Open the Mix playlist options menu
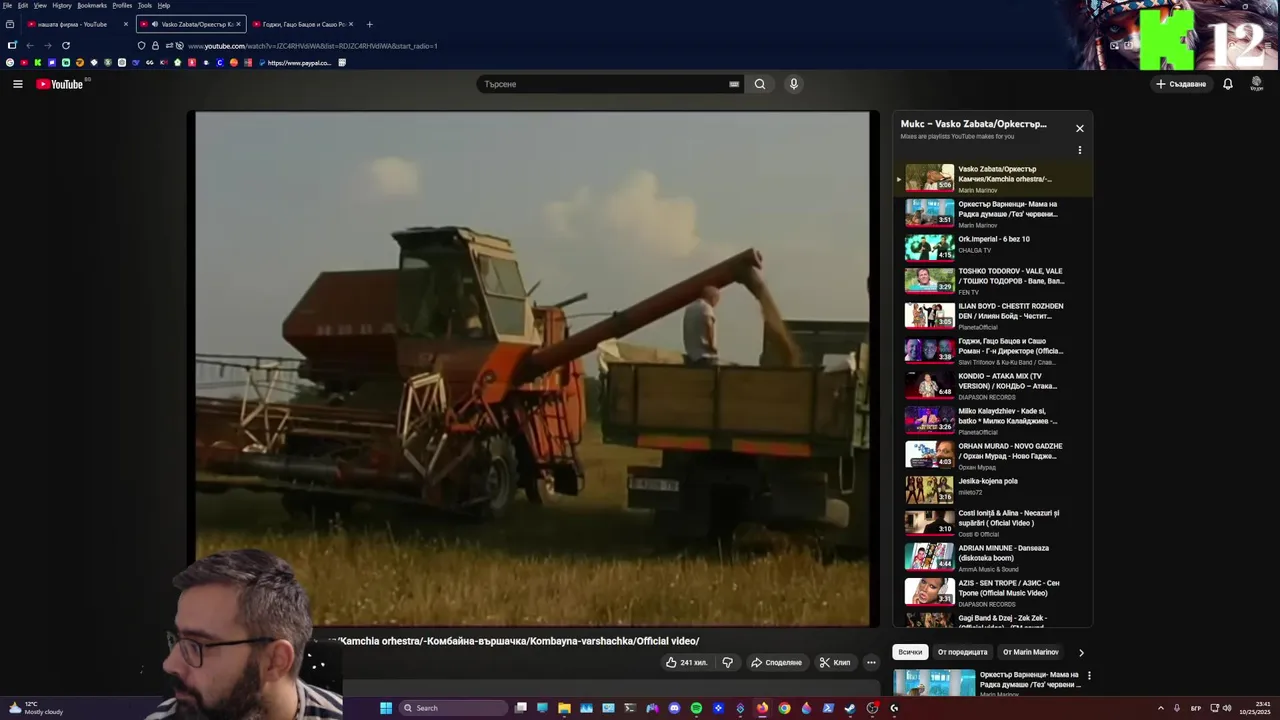 click(x=1080, y=150)
